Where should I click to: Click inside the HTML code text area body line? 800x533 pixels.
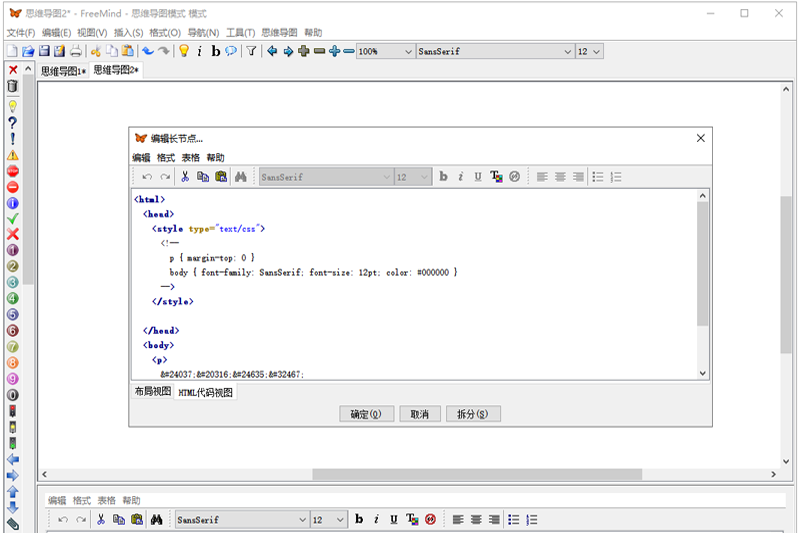[313, 272]
